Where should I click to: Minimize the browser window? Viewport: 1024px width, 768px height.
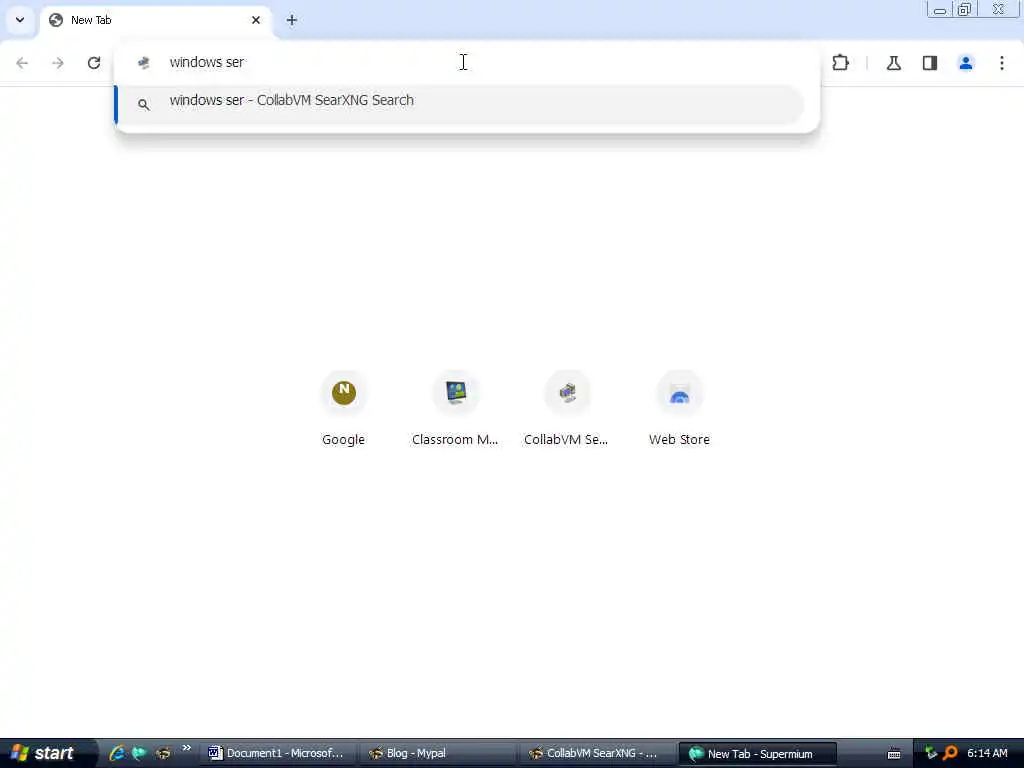point(940,9)
